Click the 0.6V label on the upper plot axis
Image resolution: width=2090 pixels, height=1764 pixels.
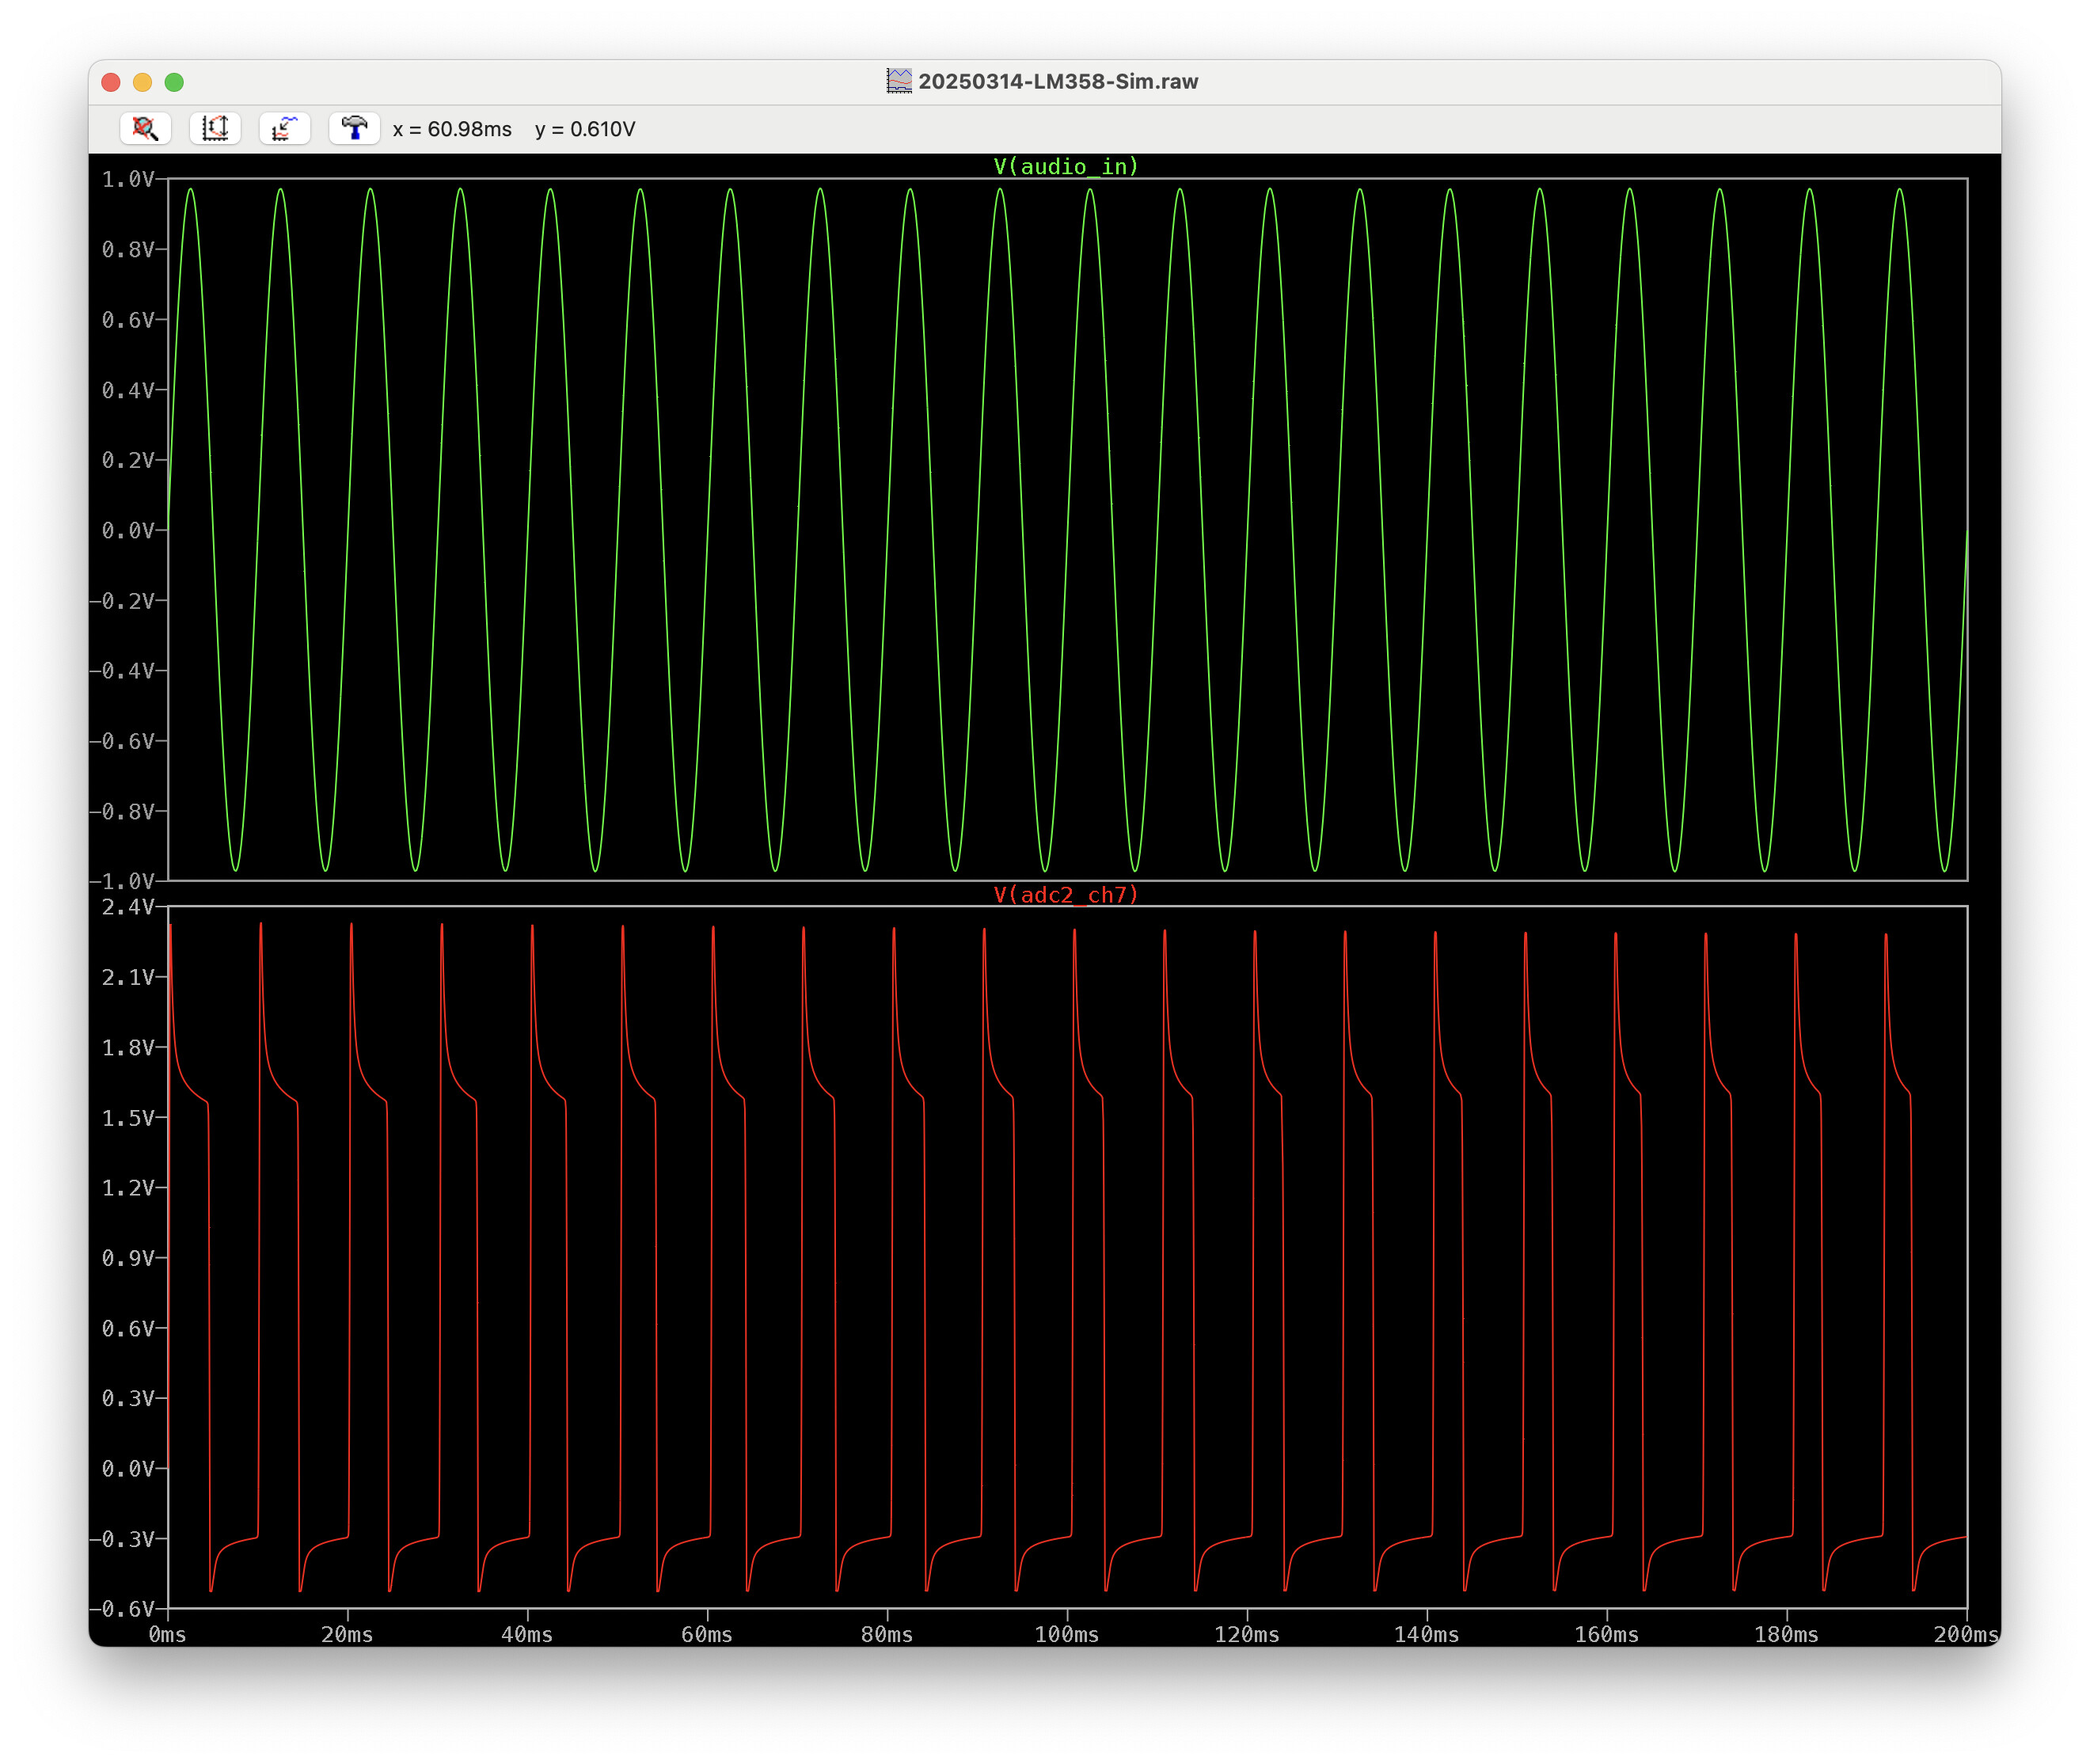point(128,319)
